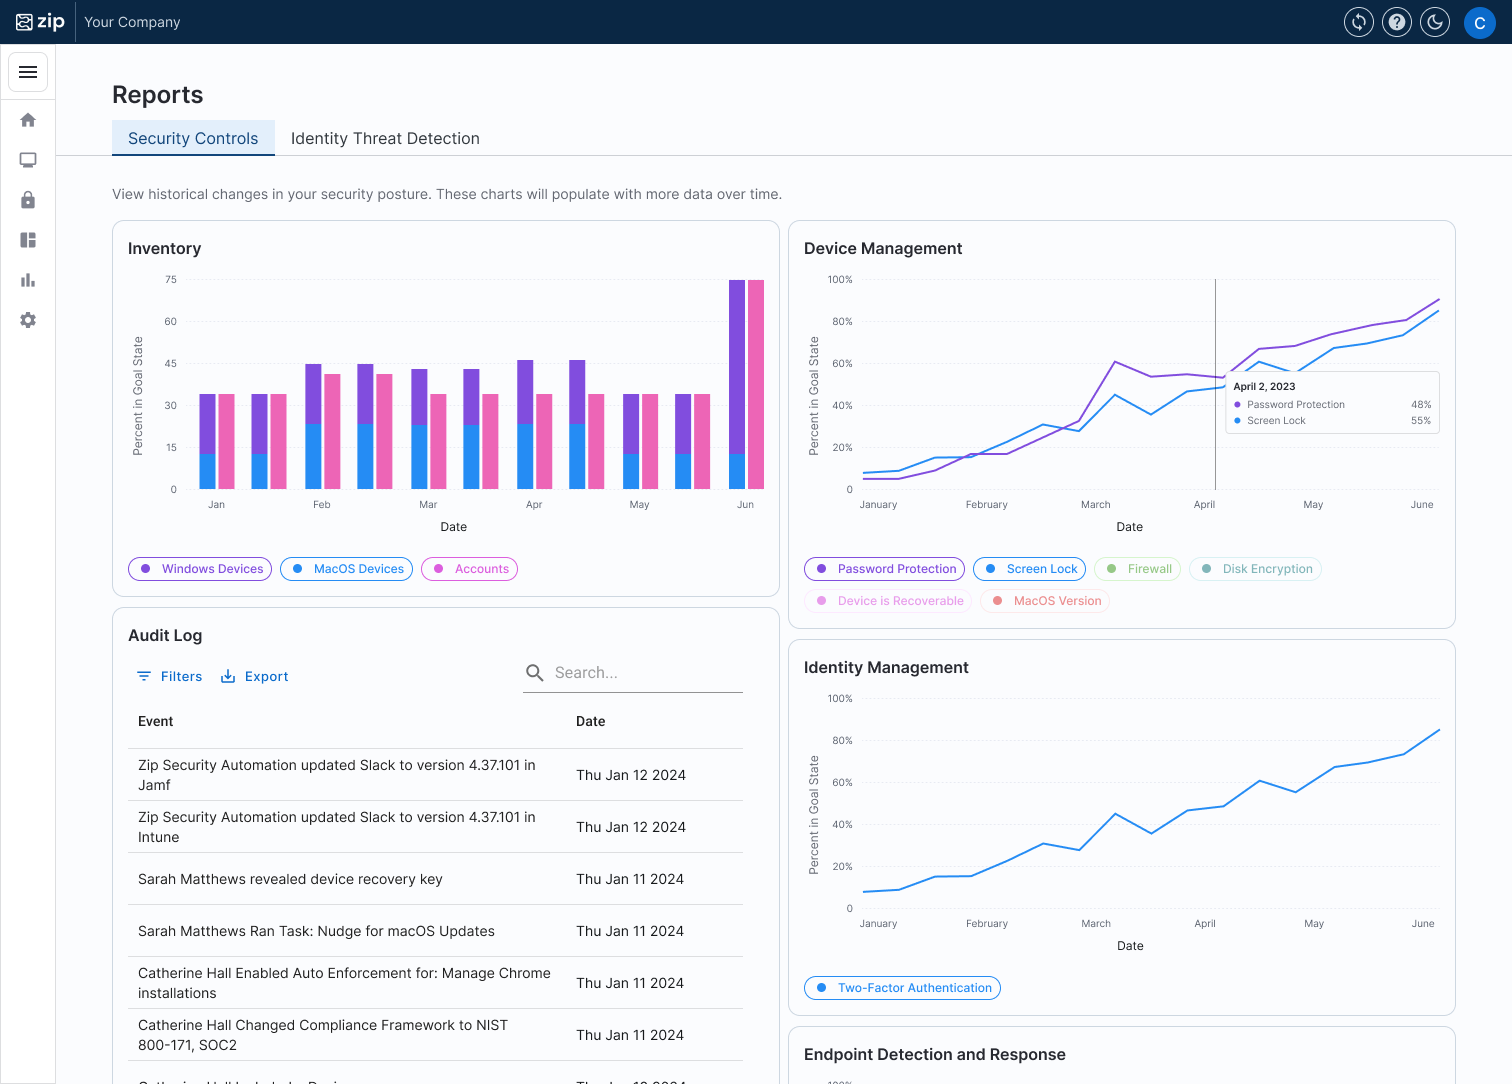This screenshot has width=1512, height=1084.
Task: Open user avatar account menu
Action: pos(1479,22)
